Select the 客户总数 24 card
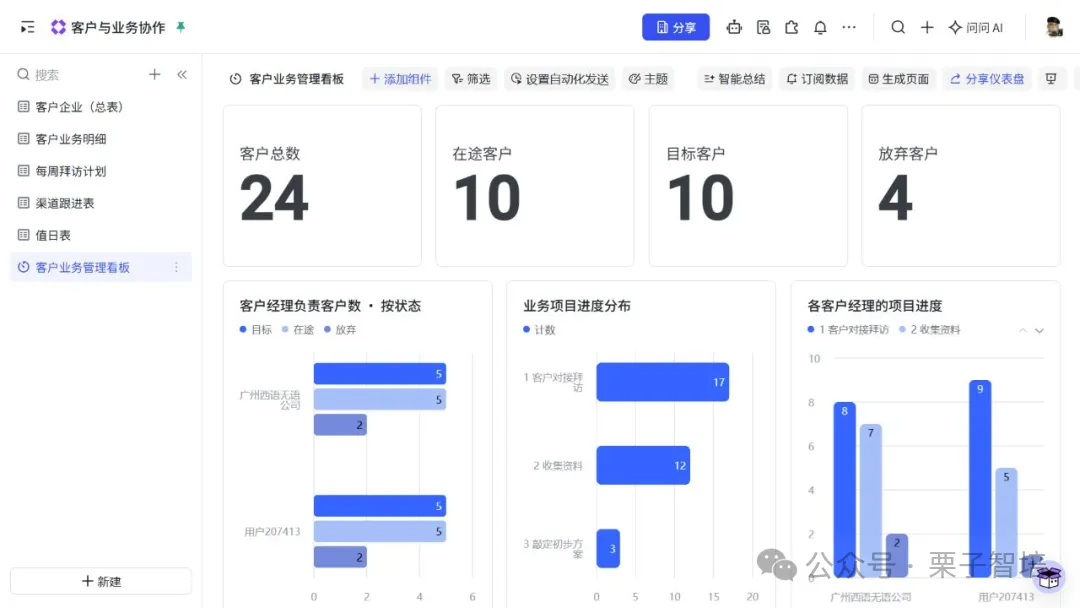The image size is (1080, 608). point(322,186)
